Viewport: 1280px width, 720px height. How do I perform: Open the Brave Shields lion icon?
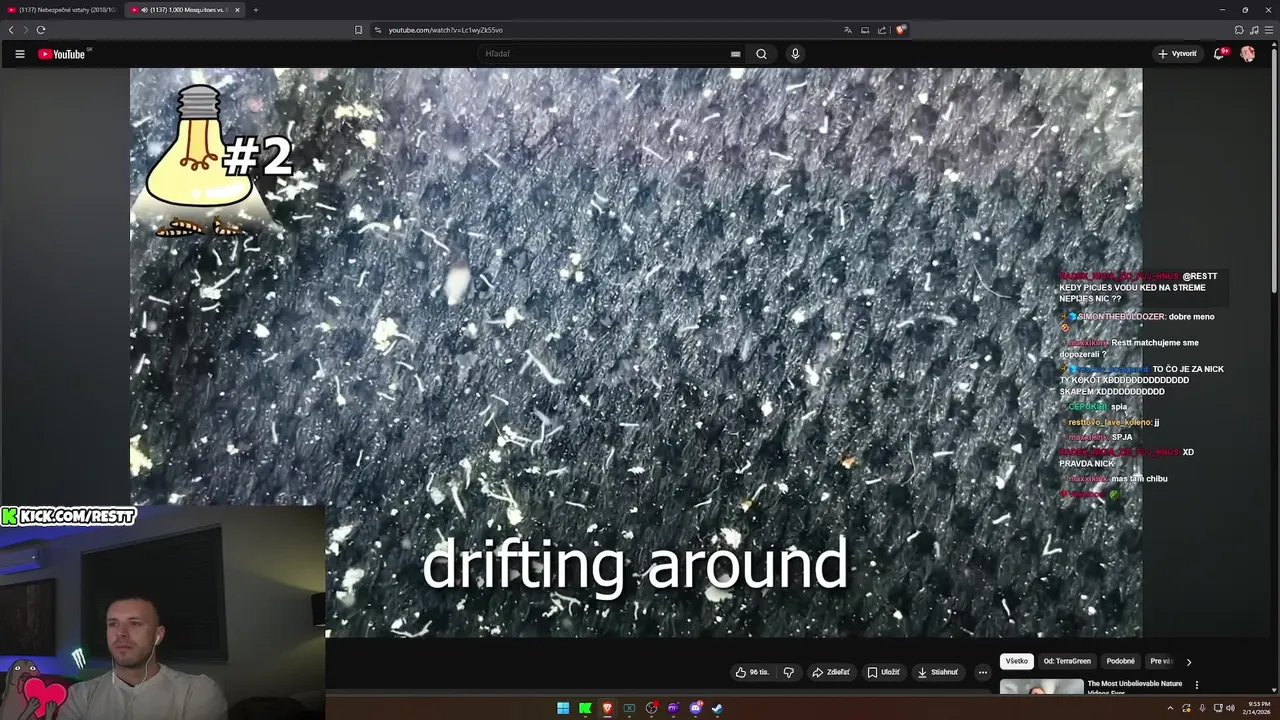(900, 30)
